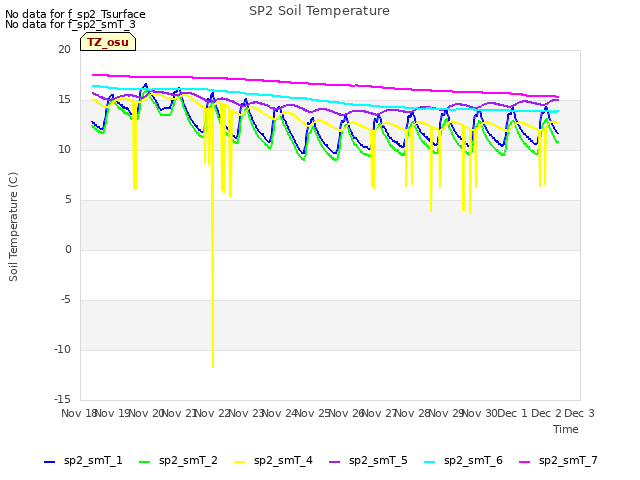Viewport: 640px width, 480px height.
Task: Click the Nov 18 x-axis tick label
Action: 78,413
